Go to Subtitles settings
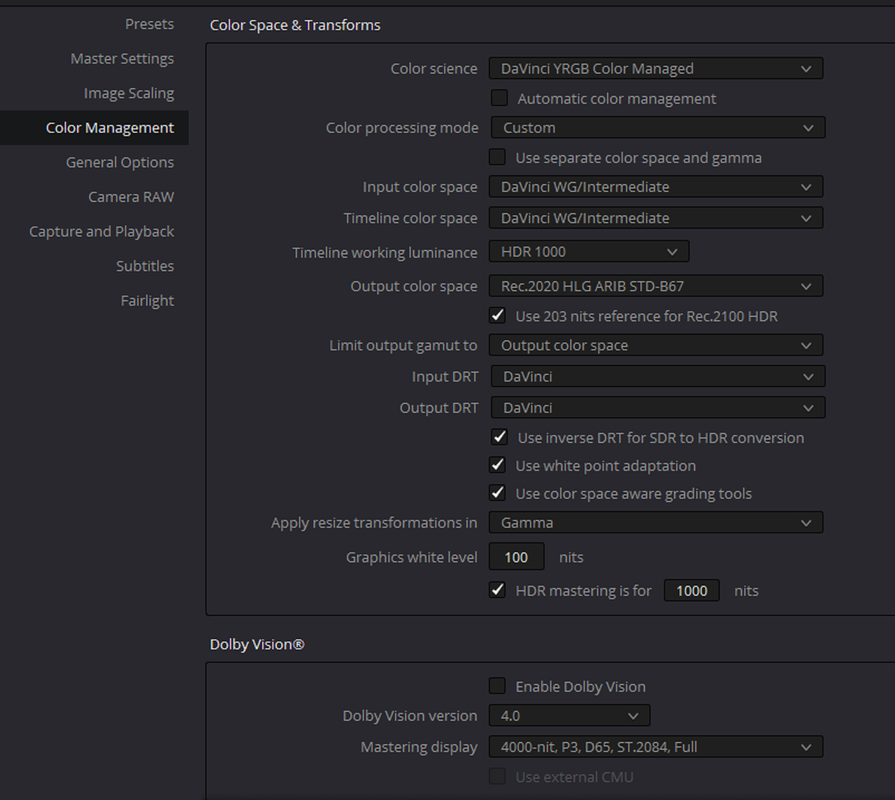Viewport: 895px width, 800px height. pyautogui.click(x=145, y=266)
